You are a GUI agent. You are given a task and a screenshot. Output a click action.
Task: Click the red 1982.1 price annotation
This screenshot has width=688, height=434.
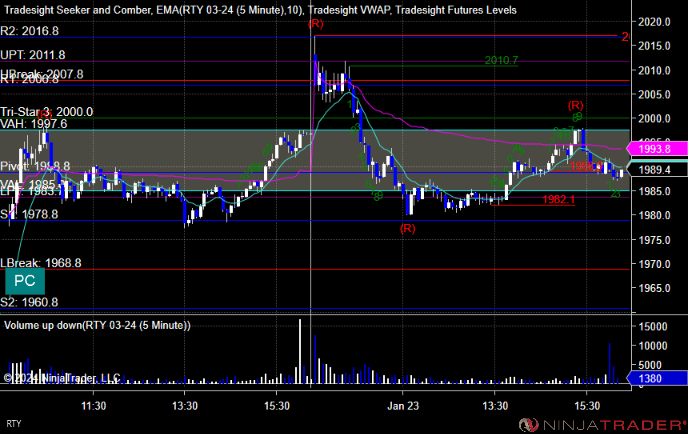tap(558, 199)
